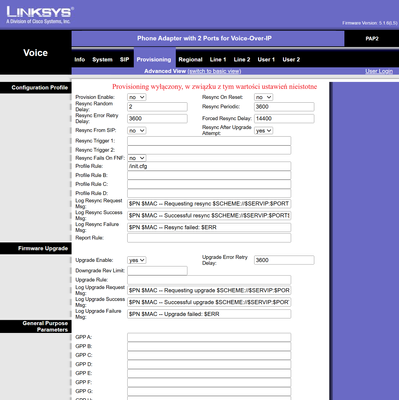Select the Provisioning tab
The width and height of the screenshot is (399, 400).
(x=154, y=59)
